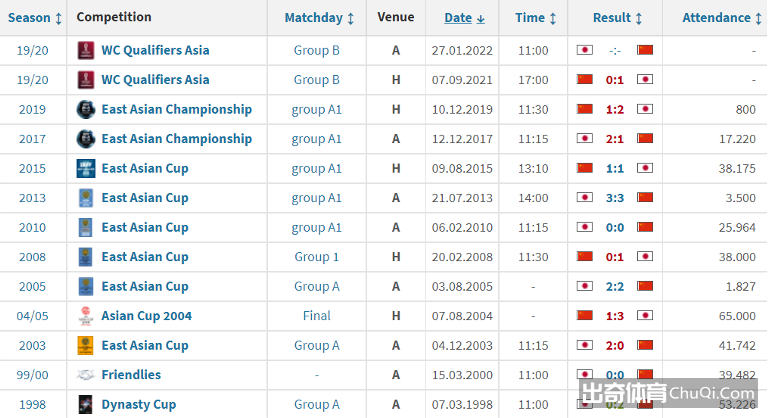Click the Japan flag in the 12.12.2017 row
This screenshot has height=418, width=768.
coord(585,138)
